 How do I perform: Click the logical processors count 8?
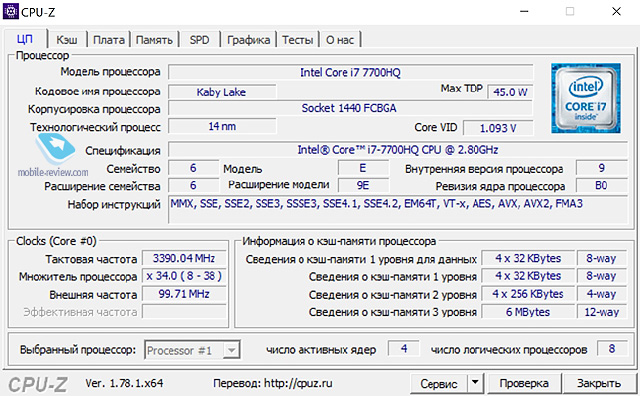612,349
